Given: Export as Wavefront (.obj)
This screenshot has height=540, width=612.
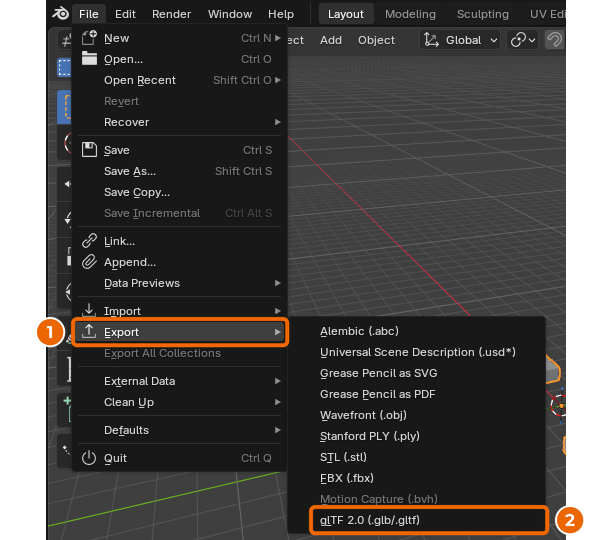Looking at the screenshot, I should (x=416, y=415).
